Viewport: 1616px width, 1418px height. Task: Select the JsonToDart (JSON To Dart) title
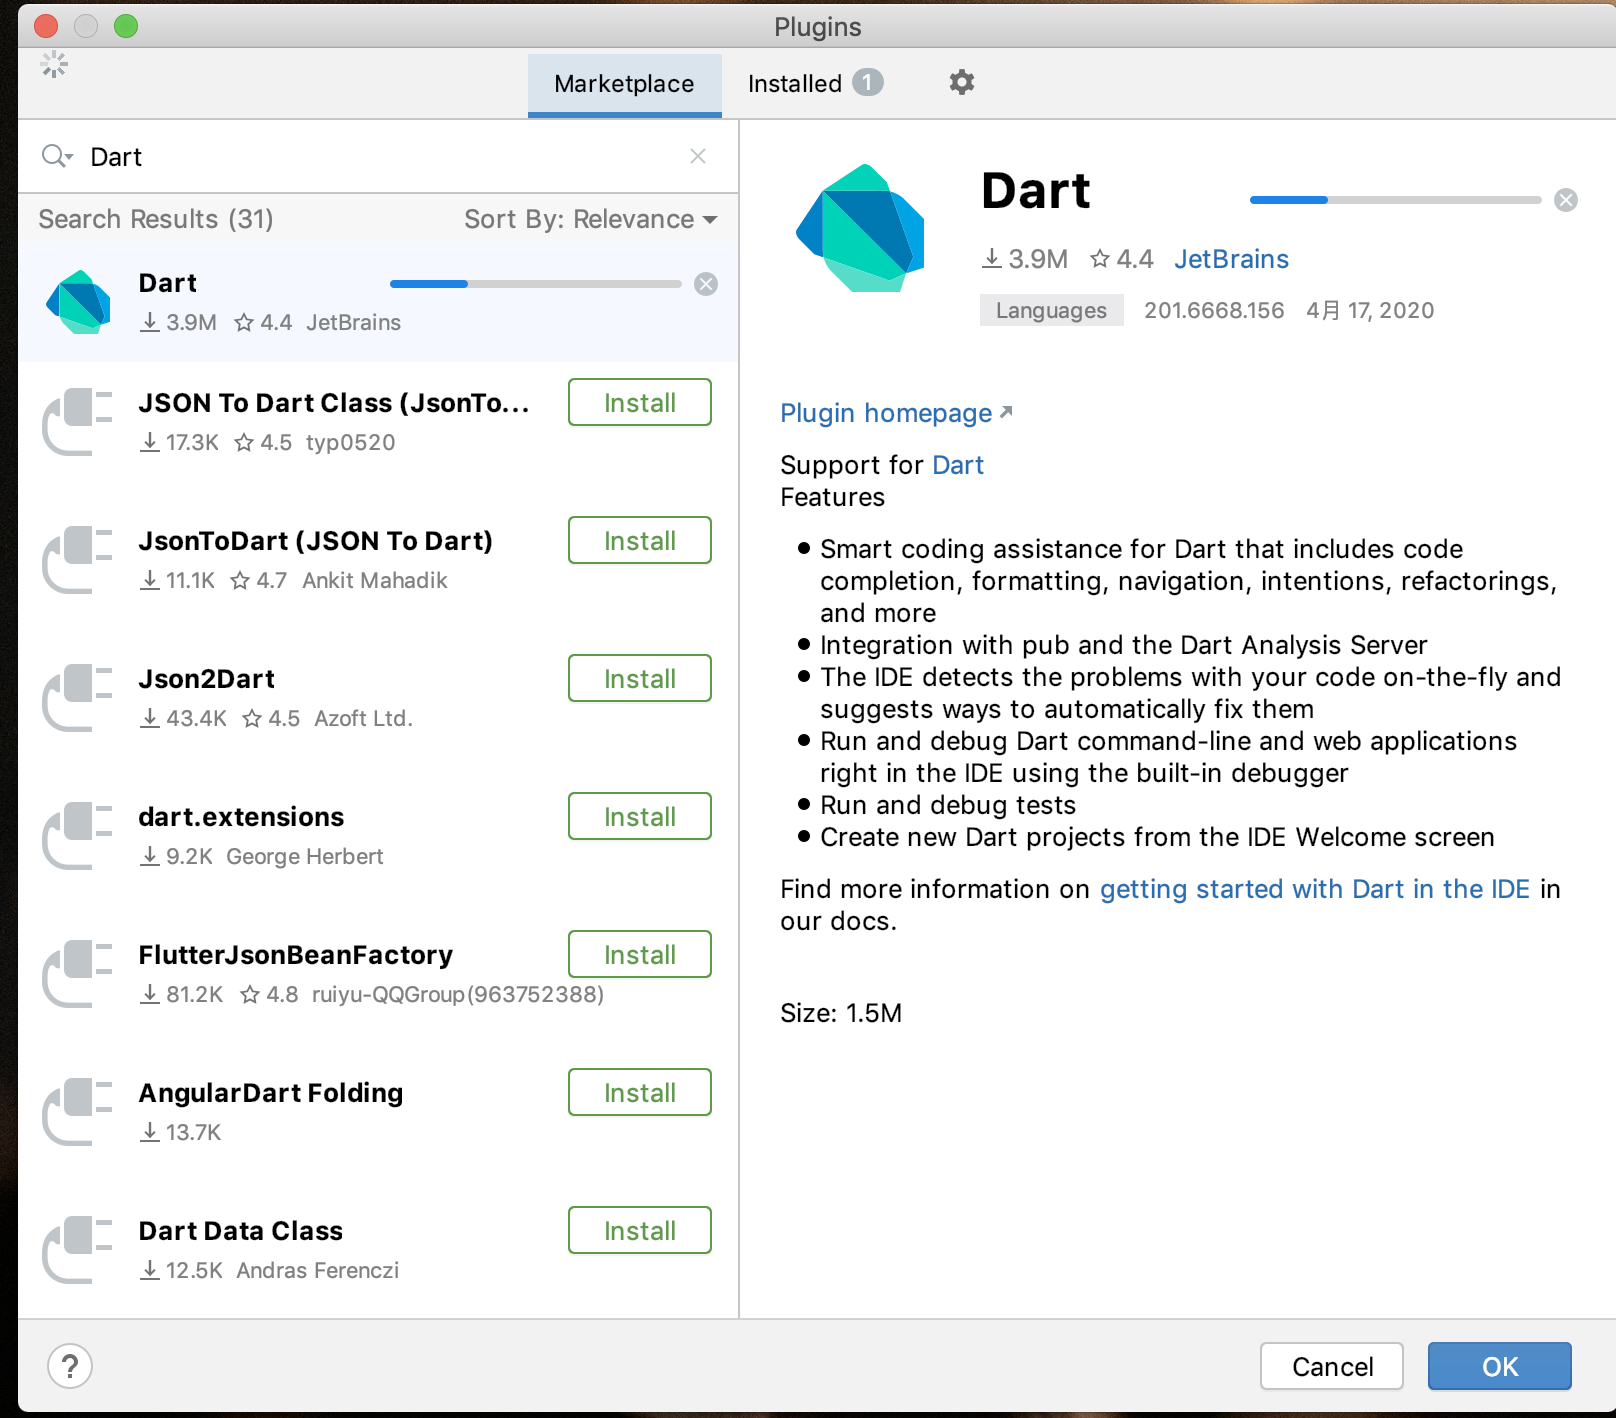tap(316, 541)
